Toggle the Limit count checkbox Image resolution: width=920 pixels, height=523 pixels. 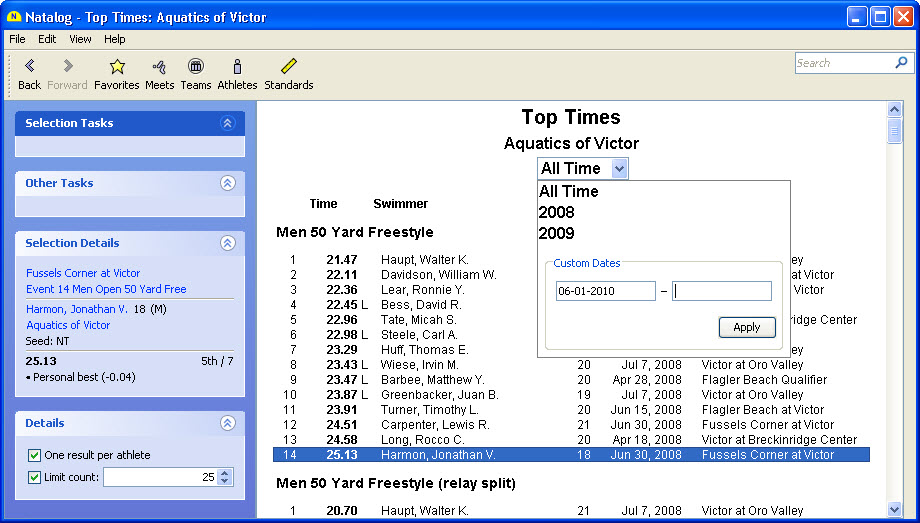click(x=35, y=478)
